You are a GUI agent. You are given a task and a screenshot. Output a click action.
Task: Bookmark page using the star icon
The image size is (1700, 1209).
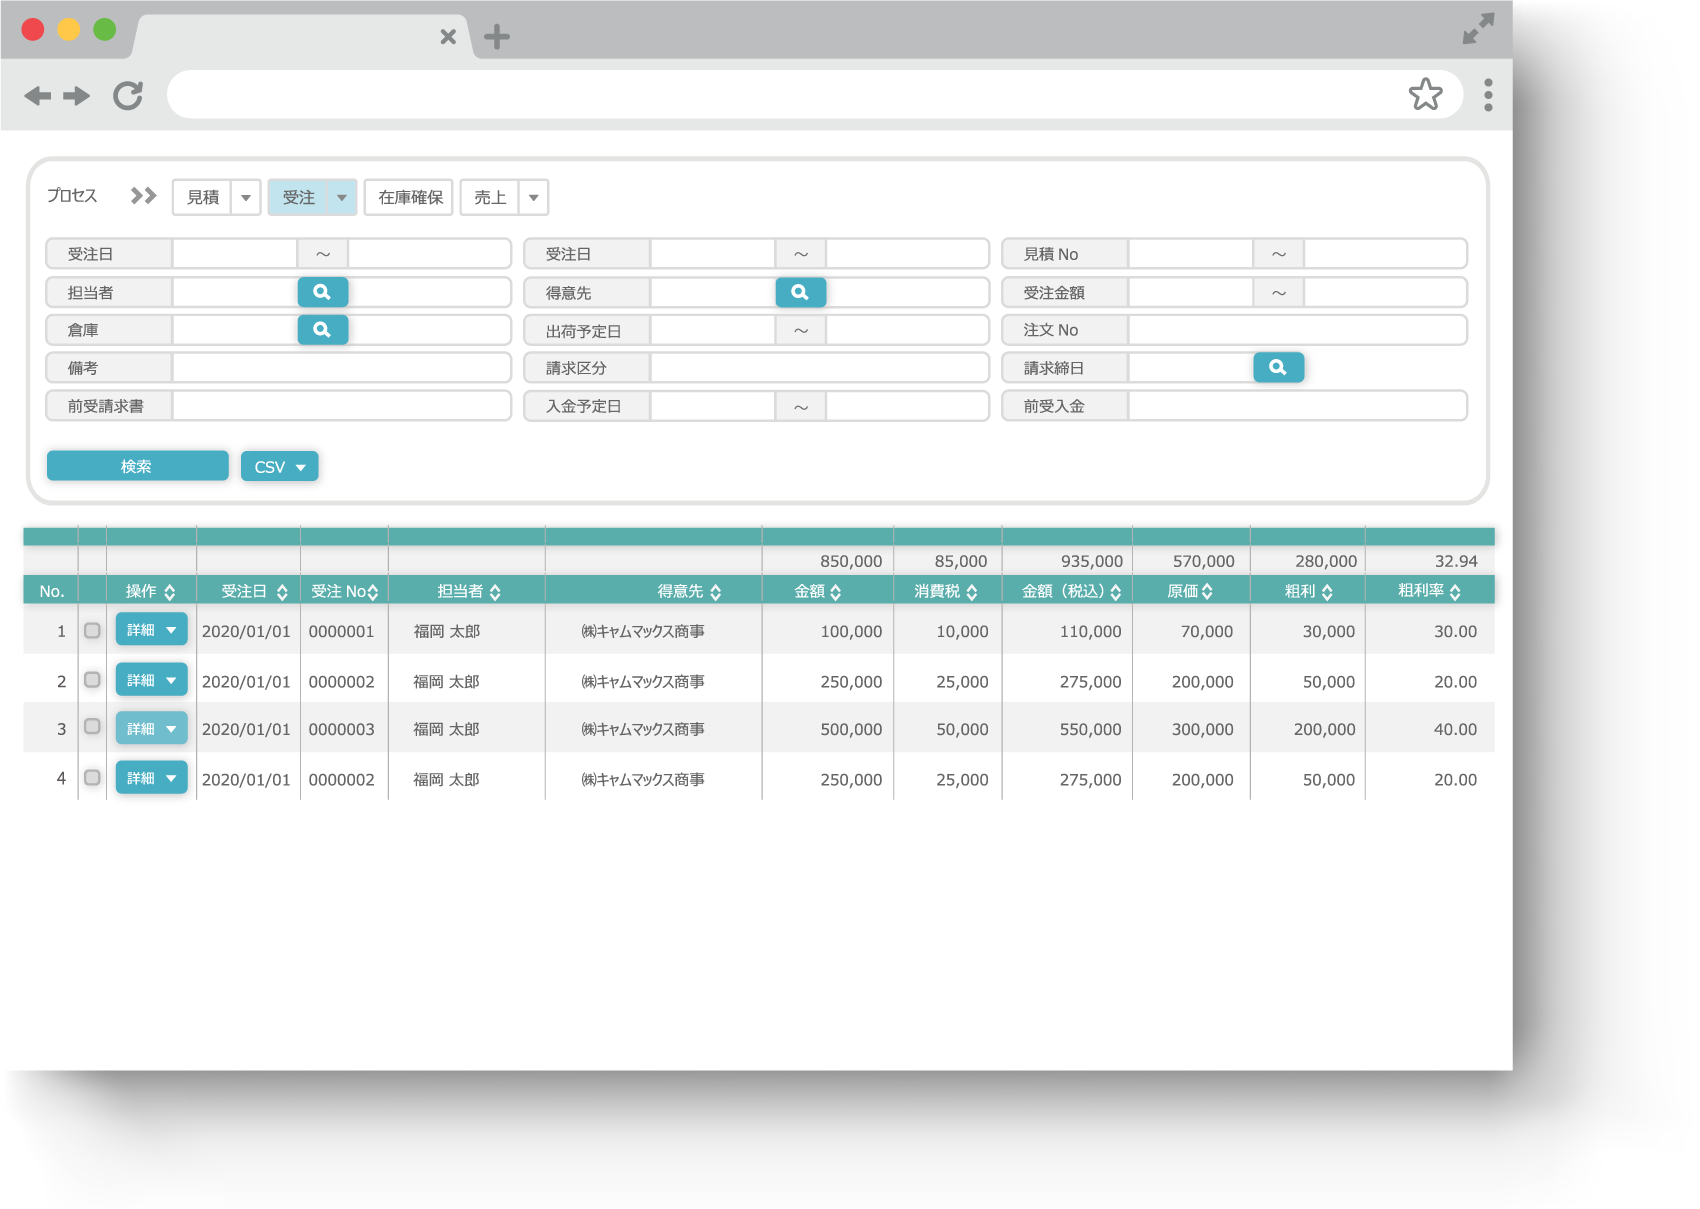1425,95
